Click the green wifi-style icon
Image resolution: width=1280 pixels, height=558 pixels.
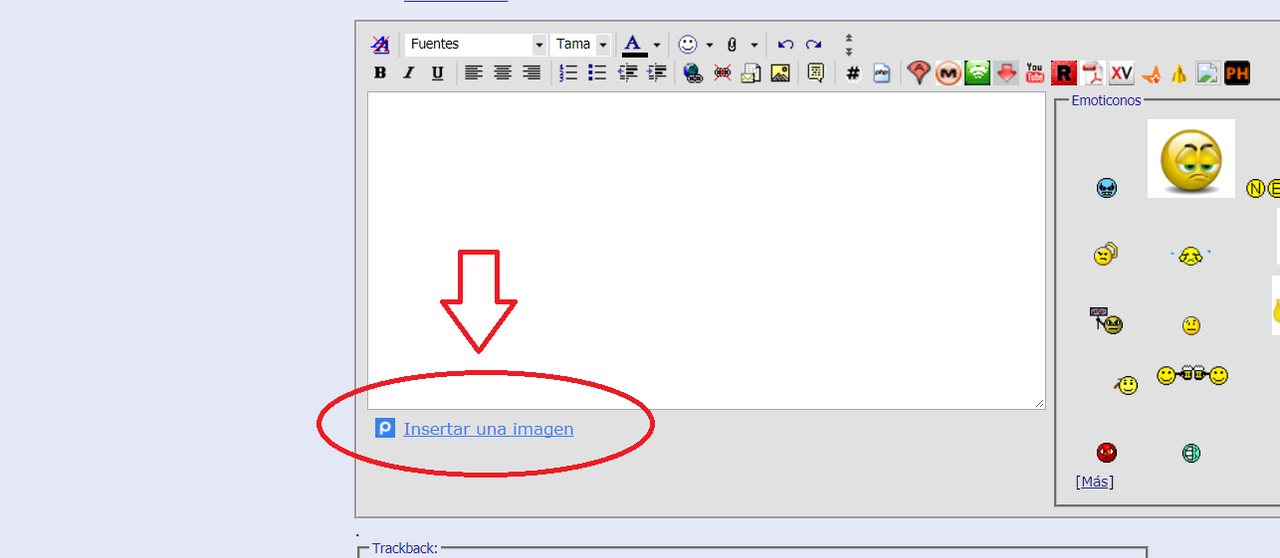(x=977, y=73)
